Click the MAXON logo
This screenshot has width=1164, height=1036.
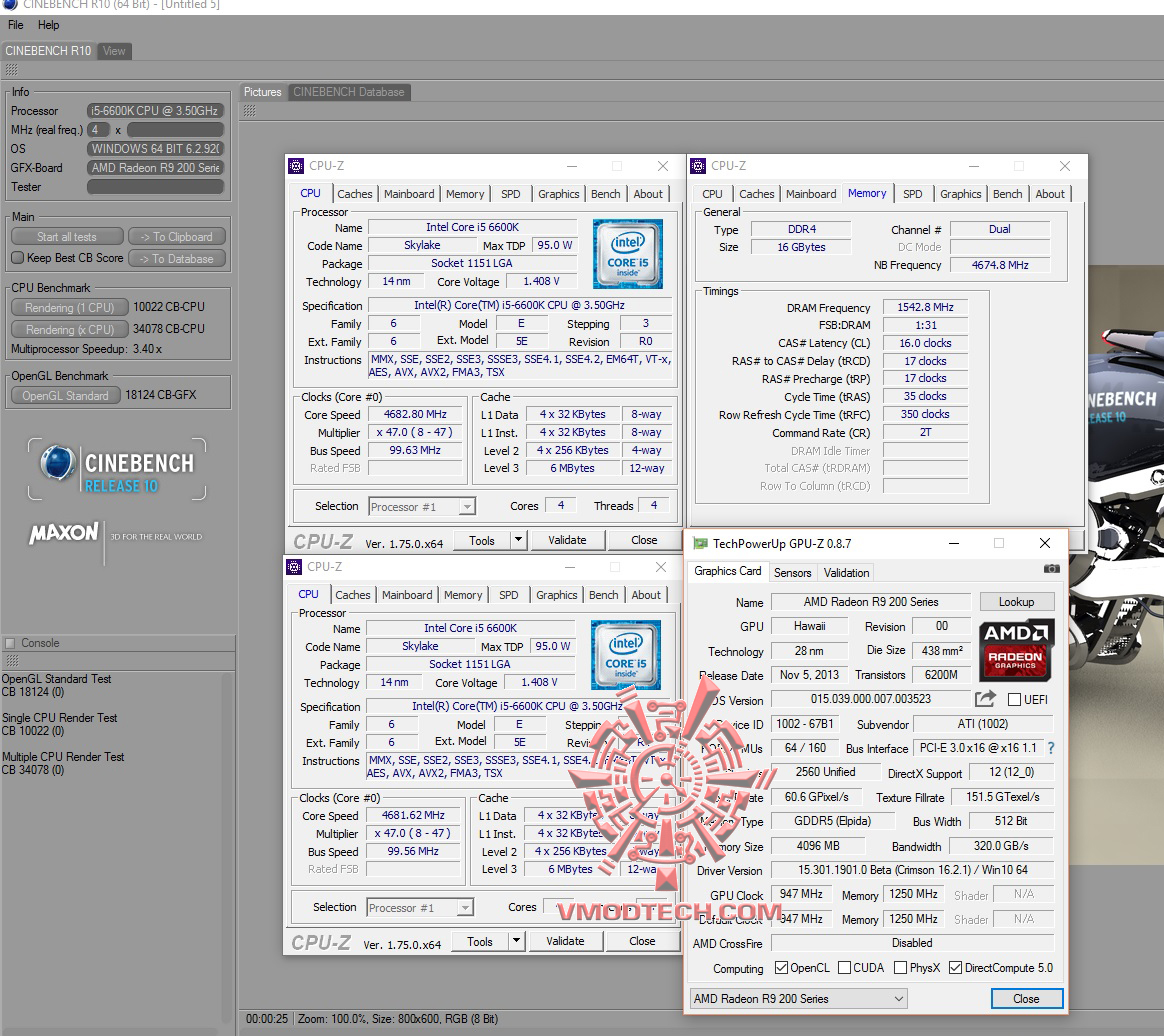coord(64,534)
